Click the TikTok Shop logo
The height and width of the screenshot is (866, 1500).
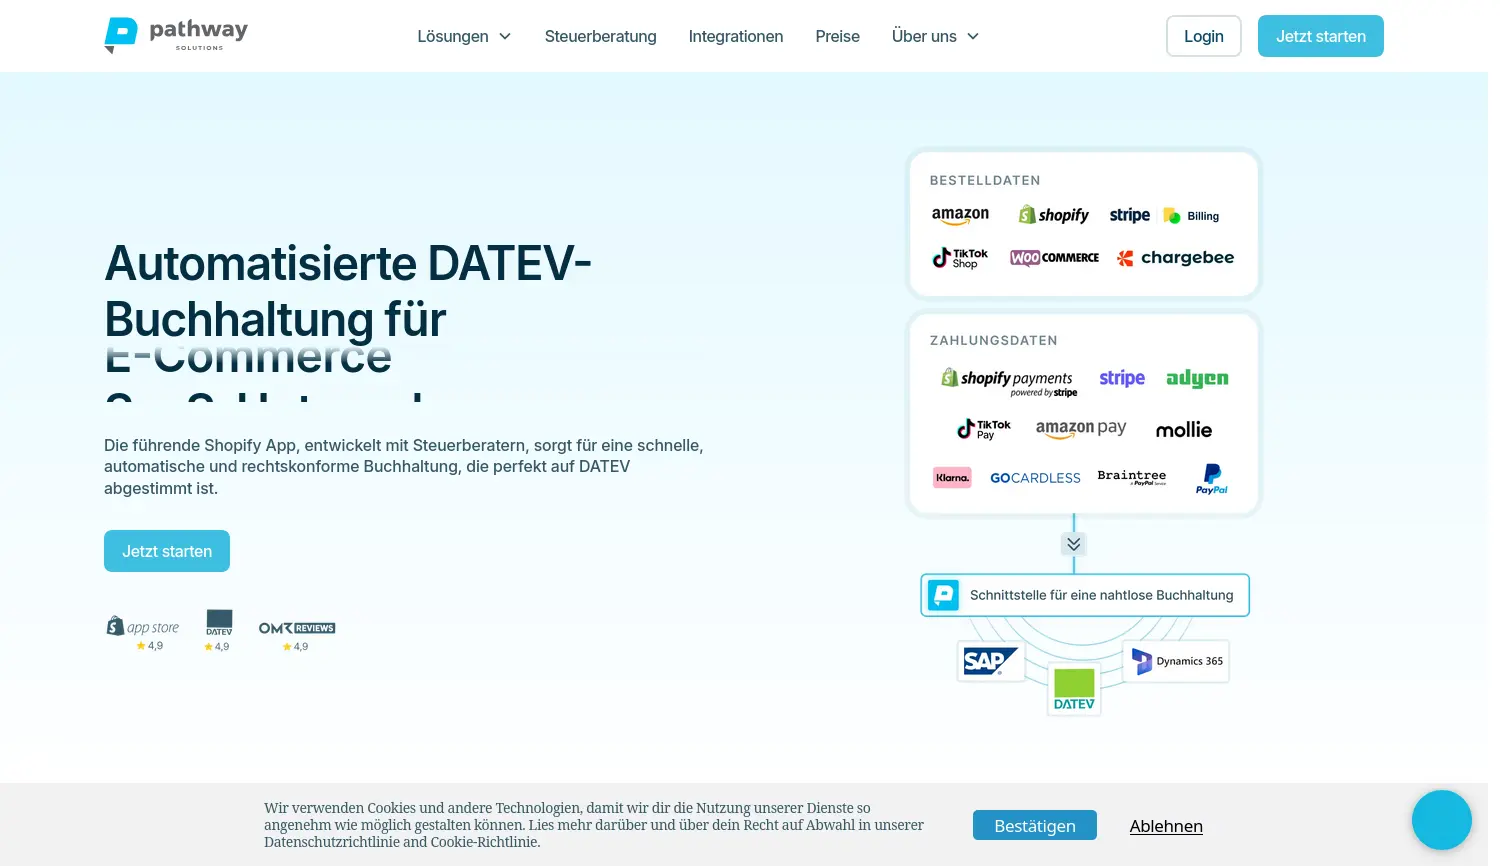[959, 257]
